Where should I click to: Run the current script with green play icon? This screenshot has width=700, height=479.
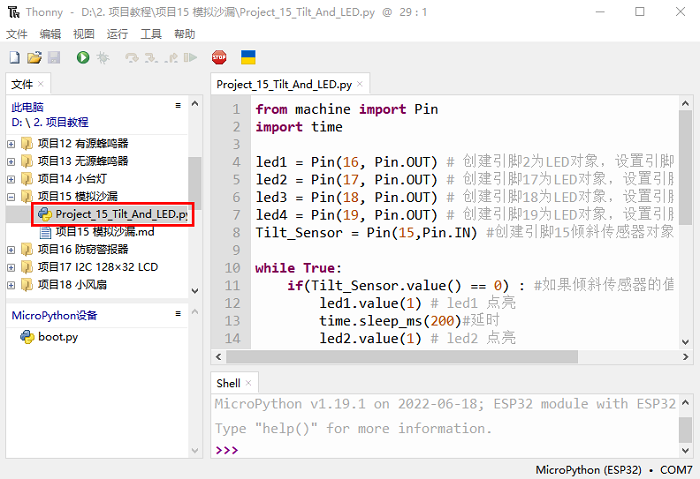tap(83, 58)
